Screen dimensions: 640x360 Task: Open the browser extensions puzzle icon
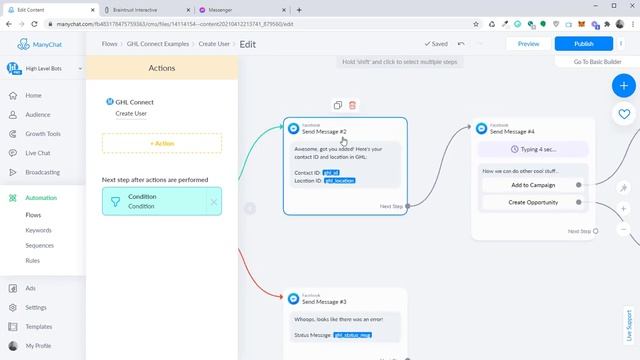(607, 24)
